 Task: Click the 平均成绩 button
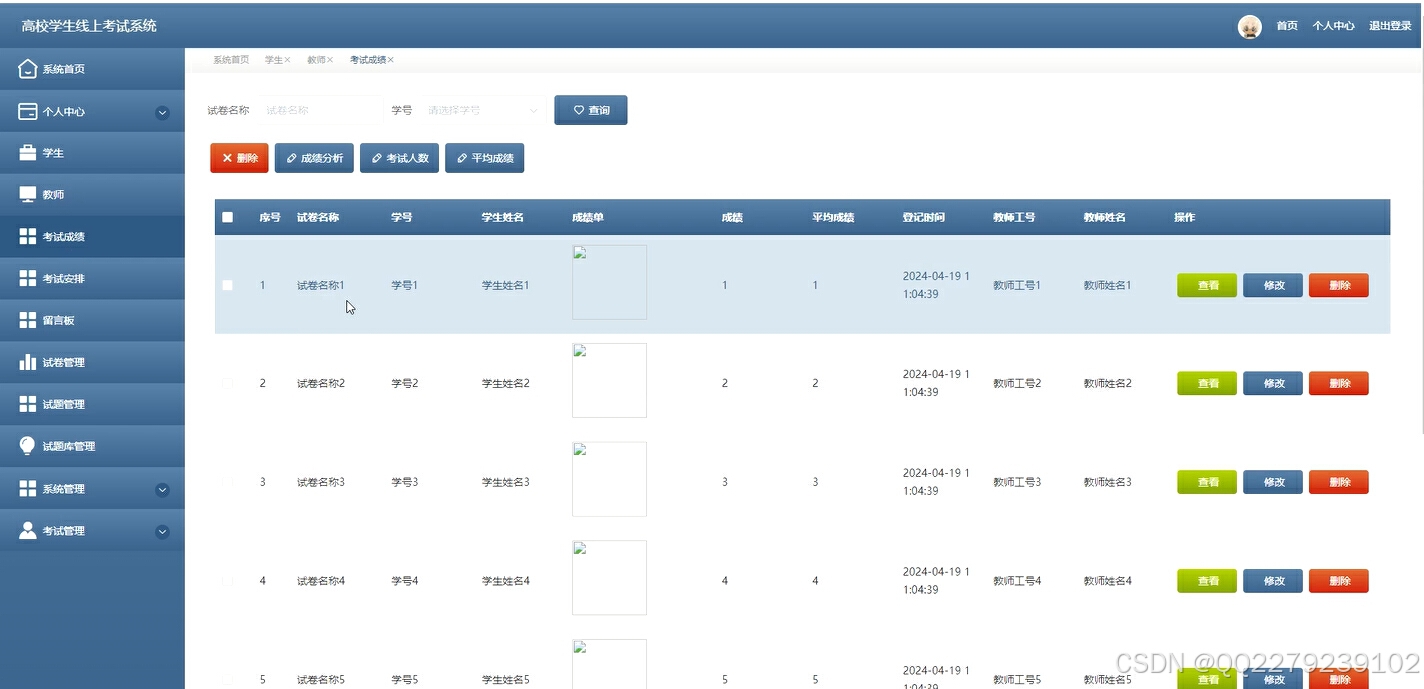pyautogui.click(x=485, y=158)
